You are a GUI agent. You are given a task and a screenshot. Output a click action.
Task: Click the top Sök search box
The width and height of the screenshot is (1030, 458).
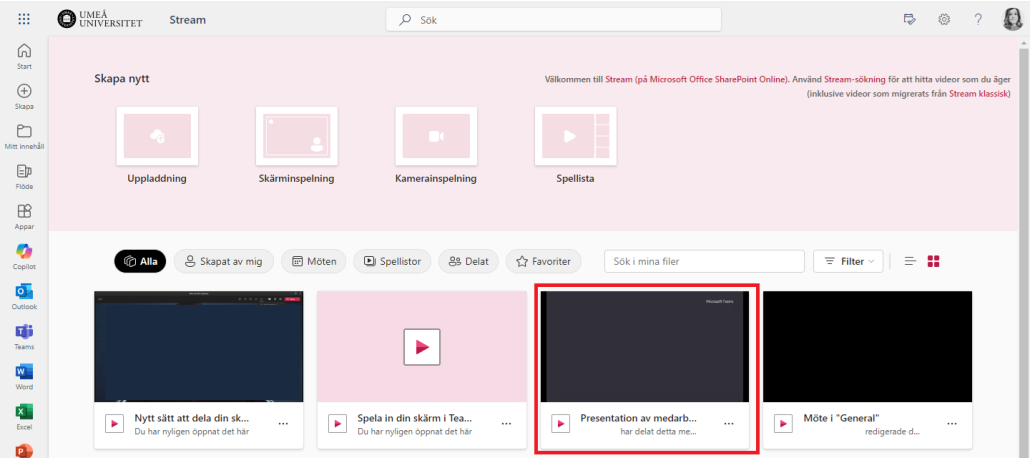[x=553, y=20]
